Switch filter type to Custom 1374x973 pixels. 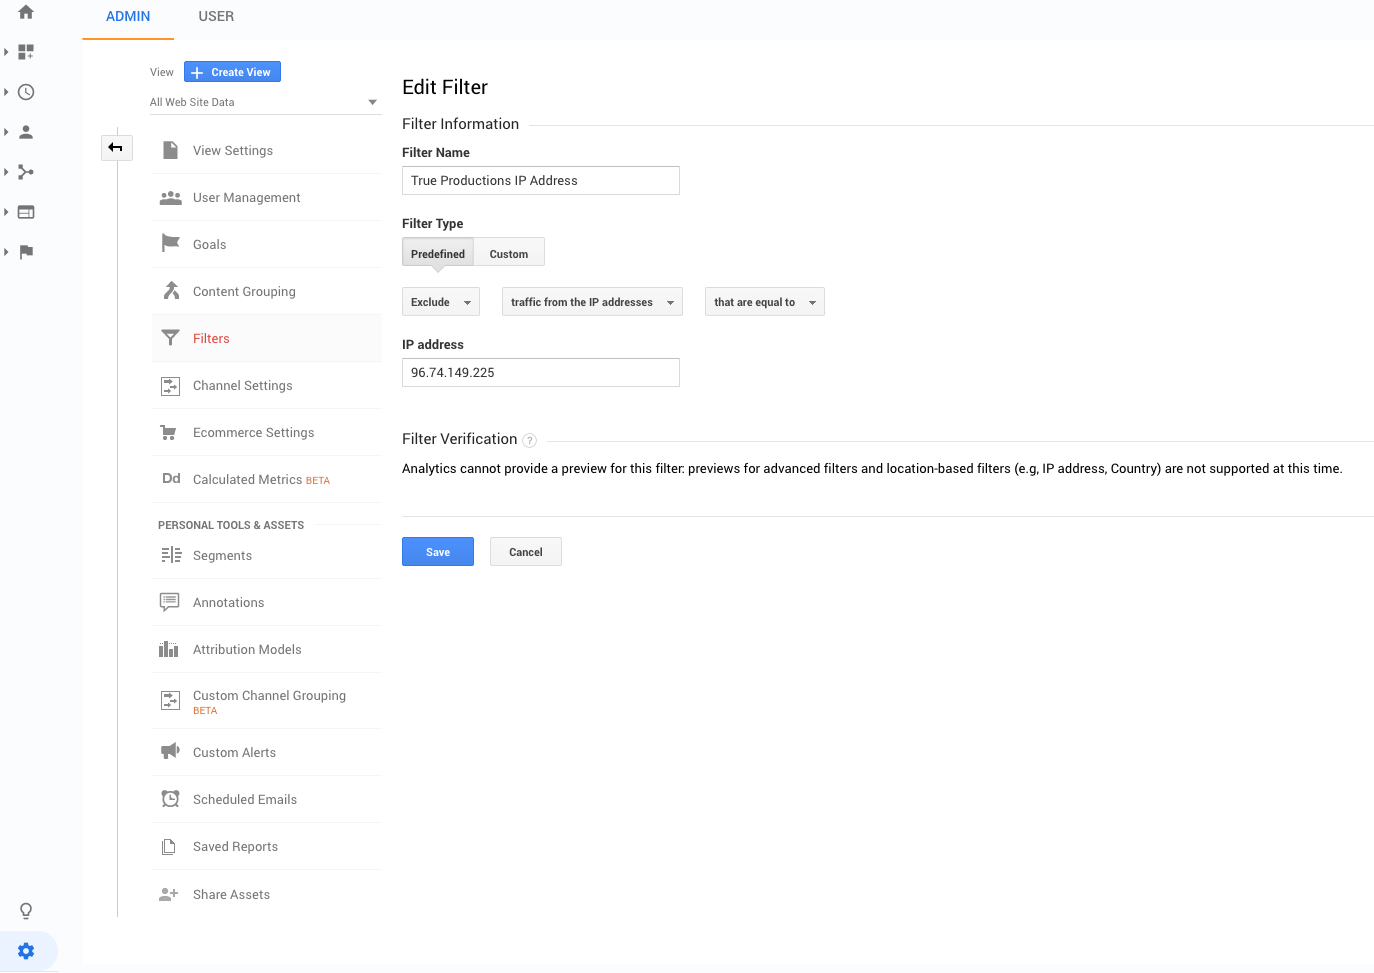509,254
